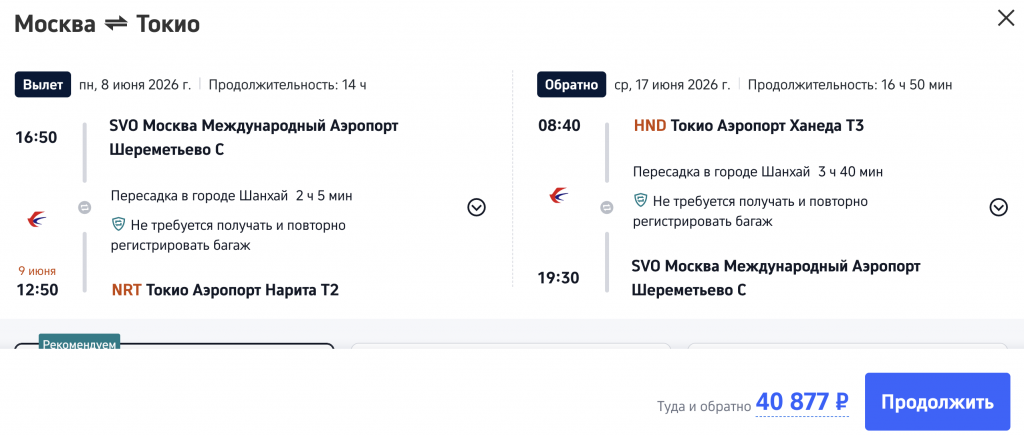Image resolution: width=1024 pixels, height=435 pixels.
Task: Click the transfer icon on the return timeline
Action: tap(606, 208)
